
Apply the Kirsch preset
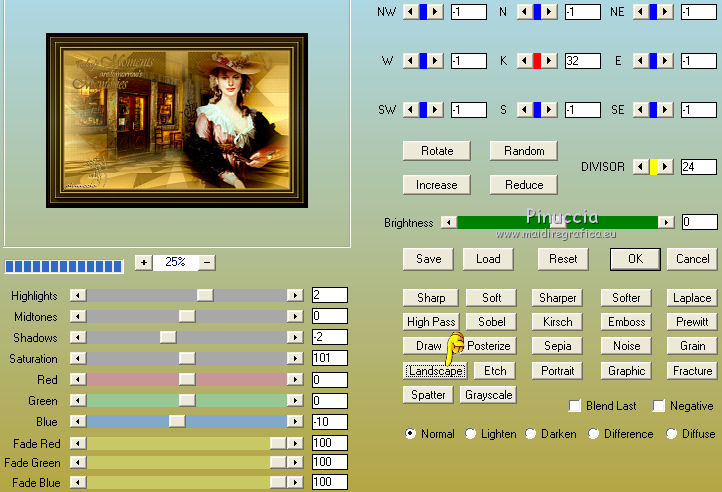tap(557, 322)
